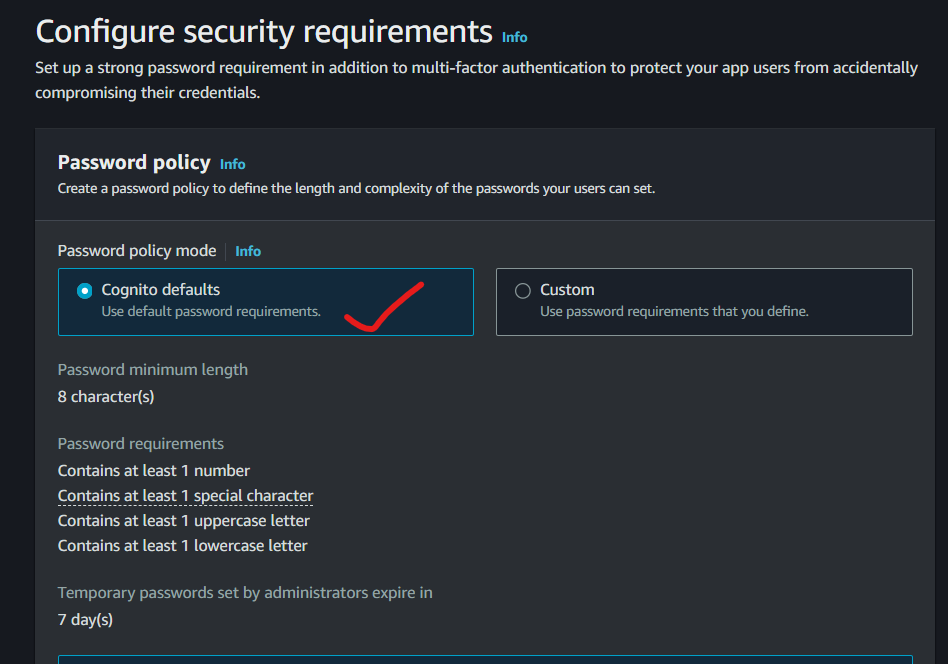This screenshot has height=664, width=948.
Task: Click the Password minimum length label
Action: [x=153, y=369]
